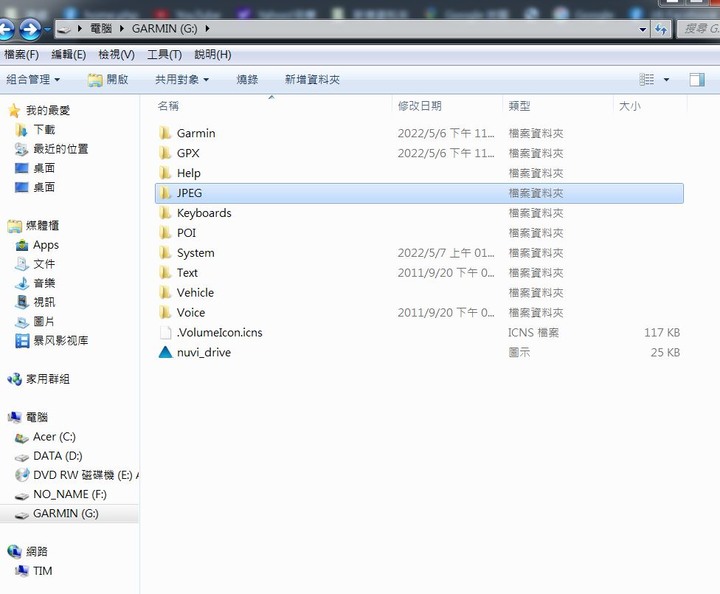
Task: Open the DATA (D:) drive
Action: [58, 456]
